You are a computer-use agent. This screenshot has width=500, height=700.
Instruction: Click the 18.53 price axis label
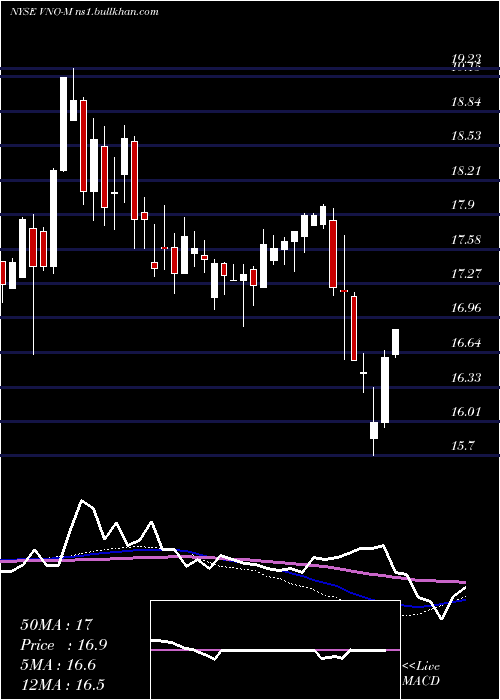[x=466, y=136]
